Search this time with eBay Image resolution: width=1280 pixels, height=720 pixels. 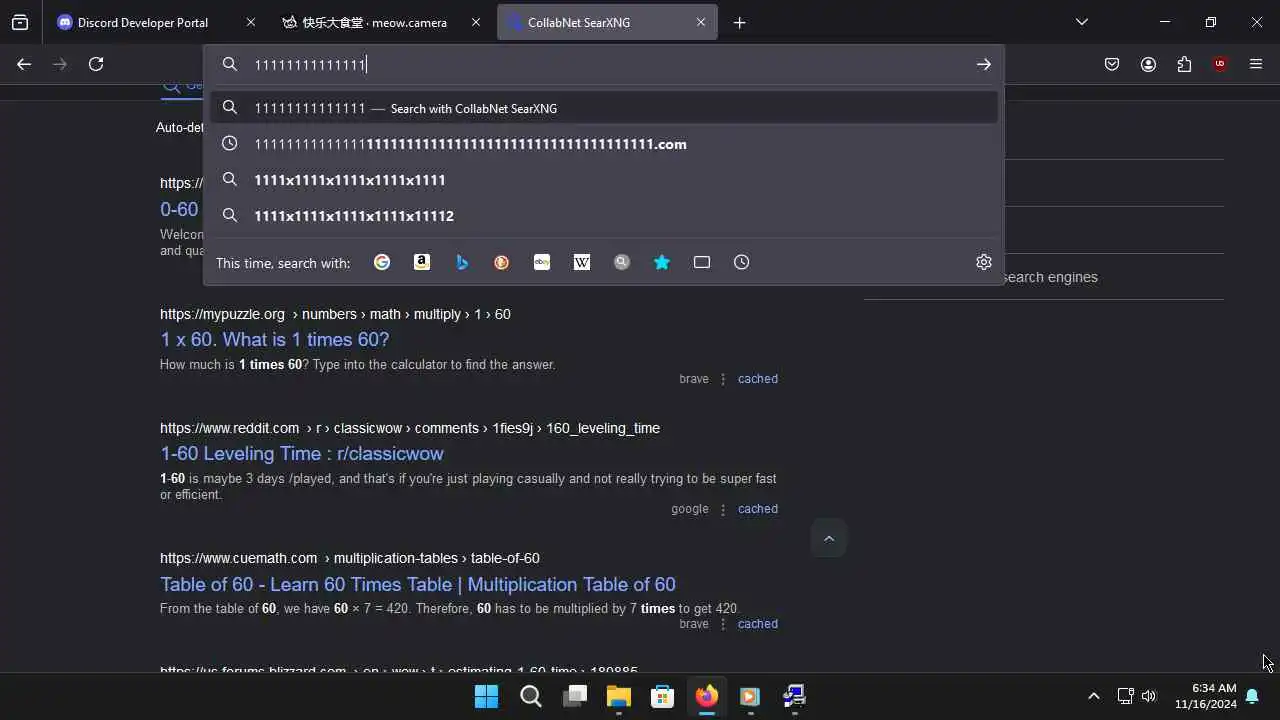point(542,262)
